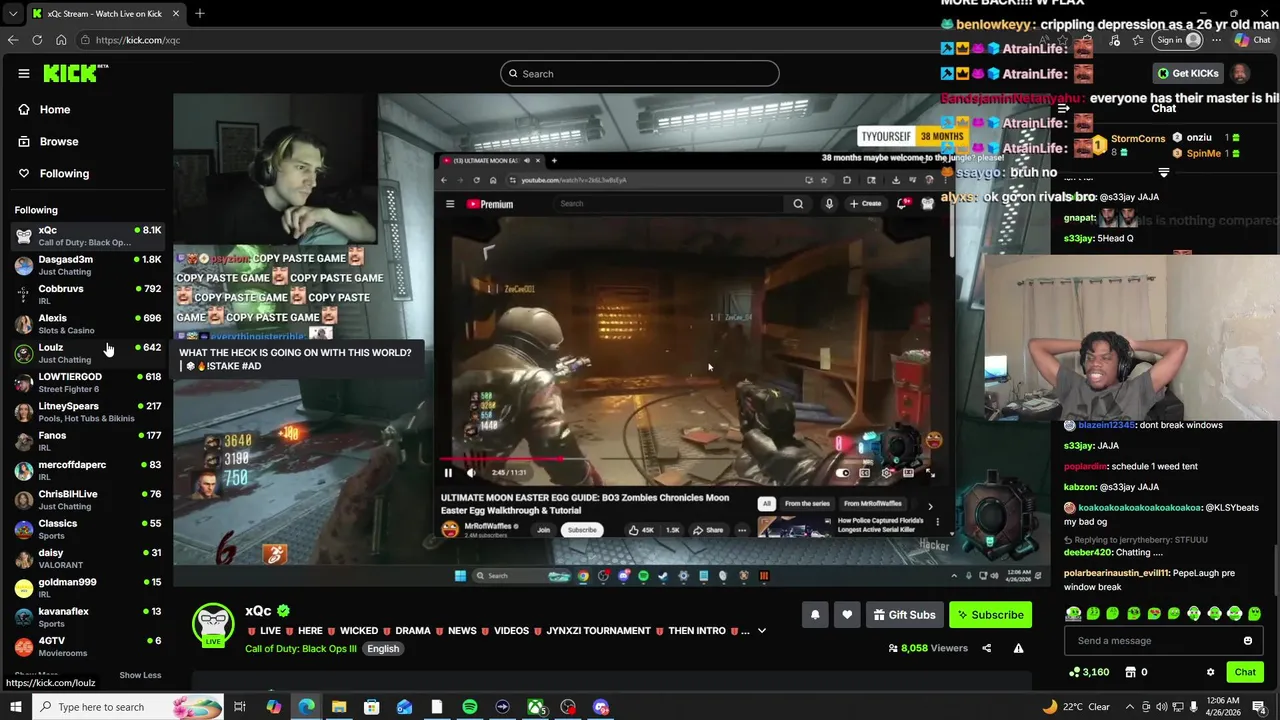This screenshot has height=720, width=1280.
Task: Open Alexis channel in sidebar
Action: (x=88, y=324)
